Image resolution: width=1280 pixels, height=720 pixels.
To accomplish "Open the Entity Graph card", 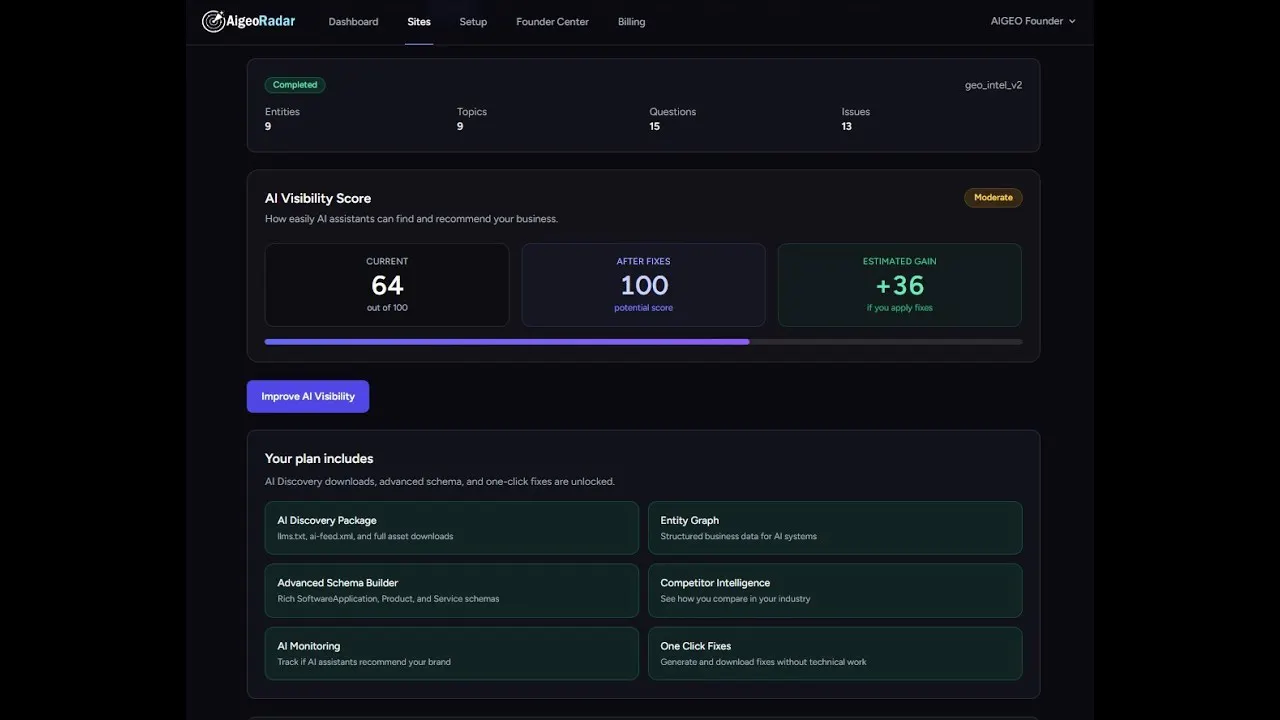I will pos(835,528).
